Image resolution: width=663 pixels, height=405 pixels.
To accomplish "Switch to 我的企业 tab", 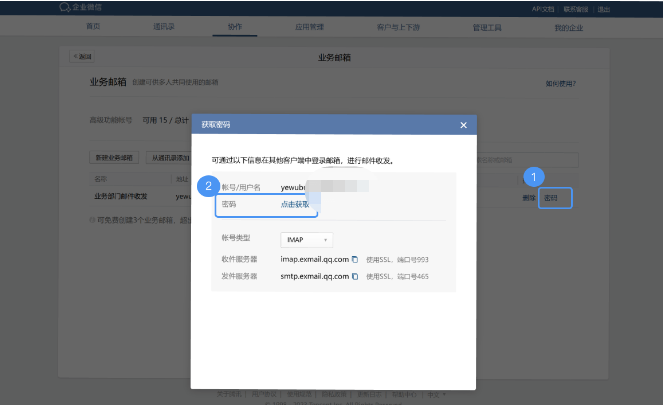I will [x=568, y=27].
